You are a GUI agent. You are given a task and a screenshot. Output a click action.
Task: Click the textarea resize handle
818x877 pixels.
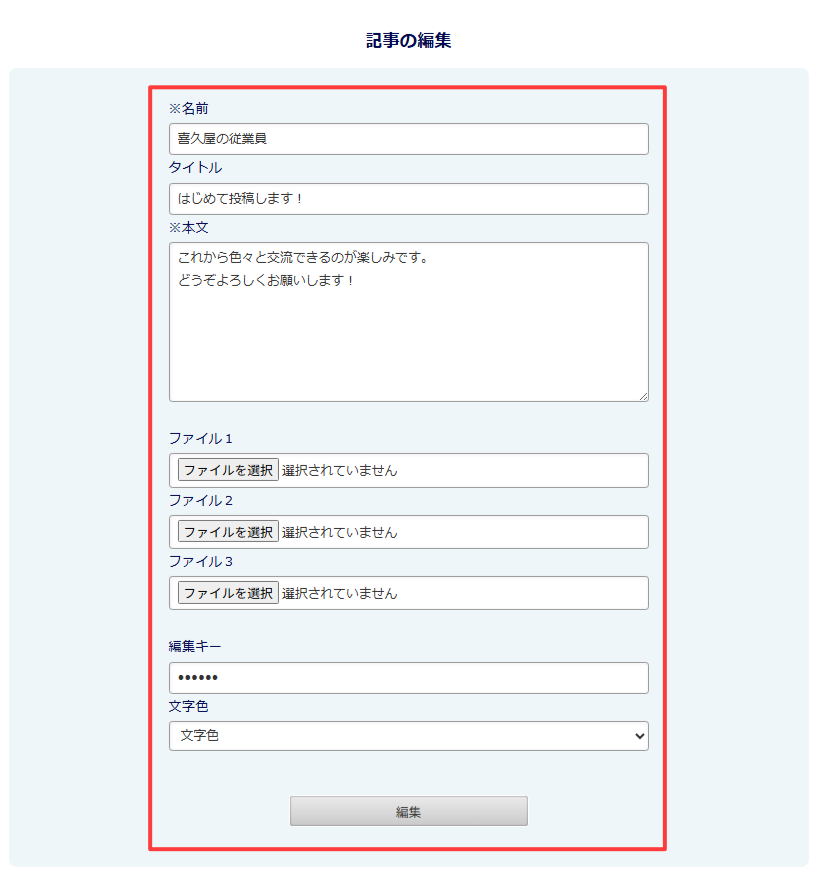pos(642,396)
